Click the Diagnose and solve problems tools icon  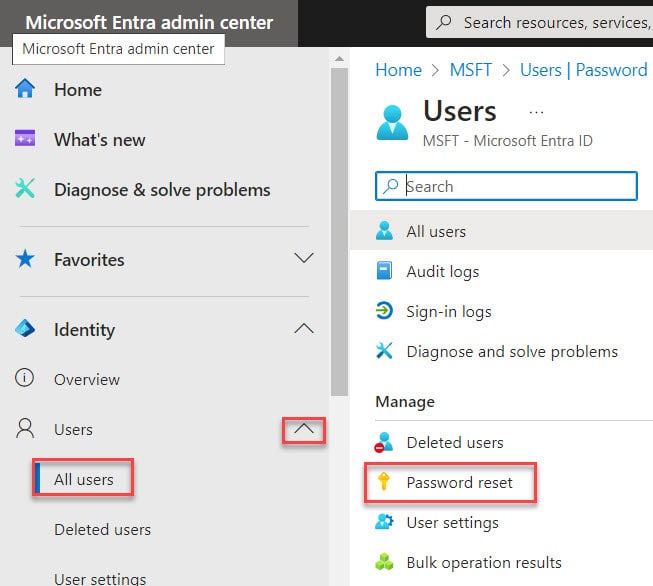tap(384, 351)
